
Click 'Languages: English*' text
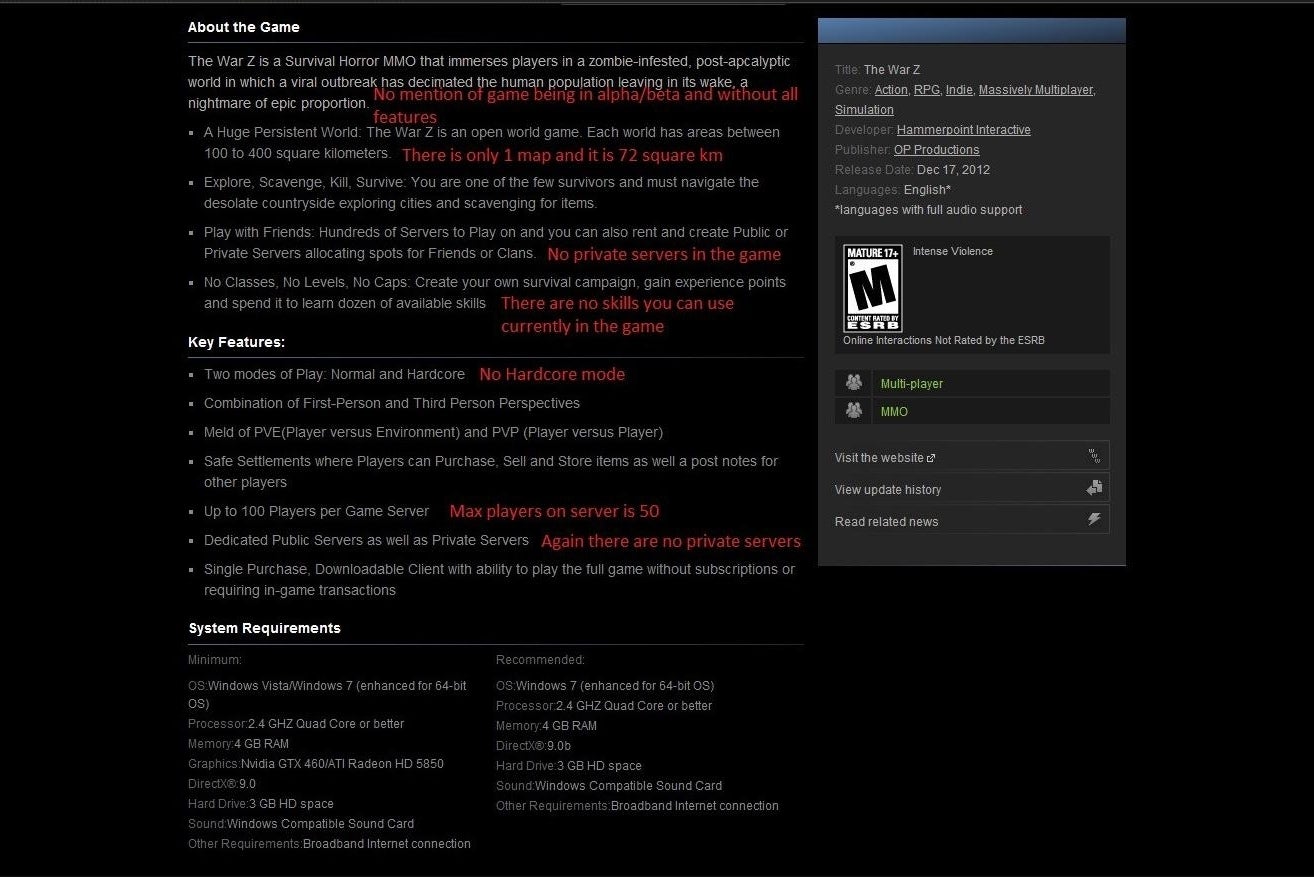pyautogui.click(x=893, y=190)
